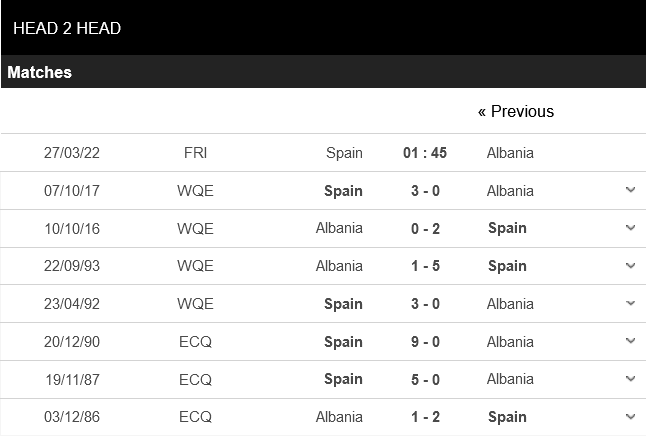Image resolution: width=646 pixels, height=438 pixels.
Task: Expand the 23/04/92 Spain 3-0 Albania row
Action: tap(630, 303)
